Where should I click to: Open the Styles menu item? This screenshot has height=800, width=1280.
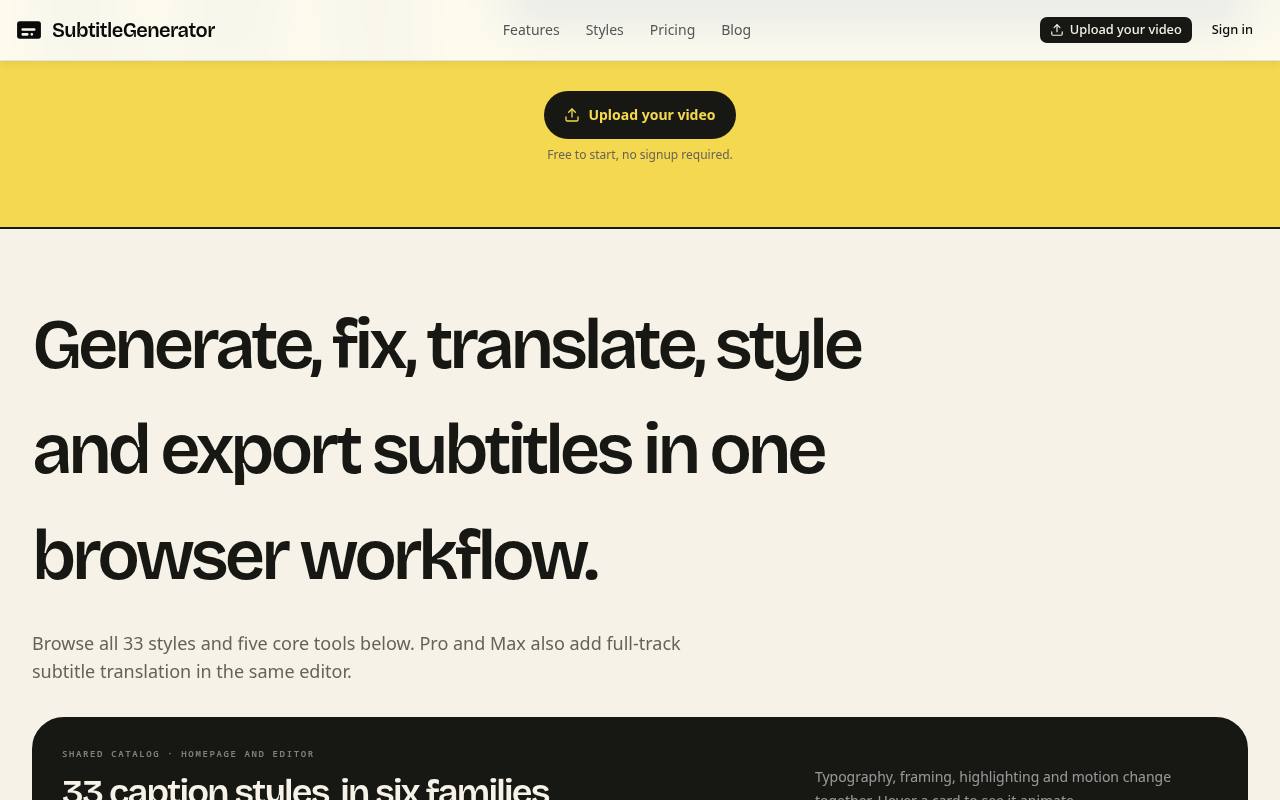click(604, 30)
